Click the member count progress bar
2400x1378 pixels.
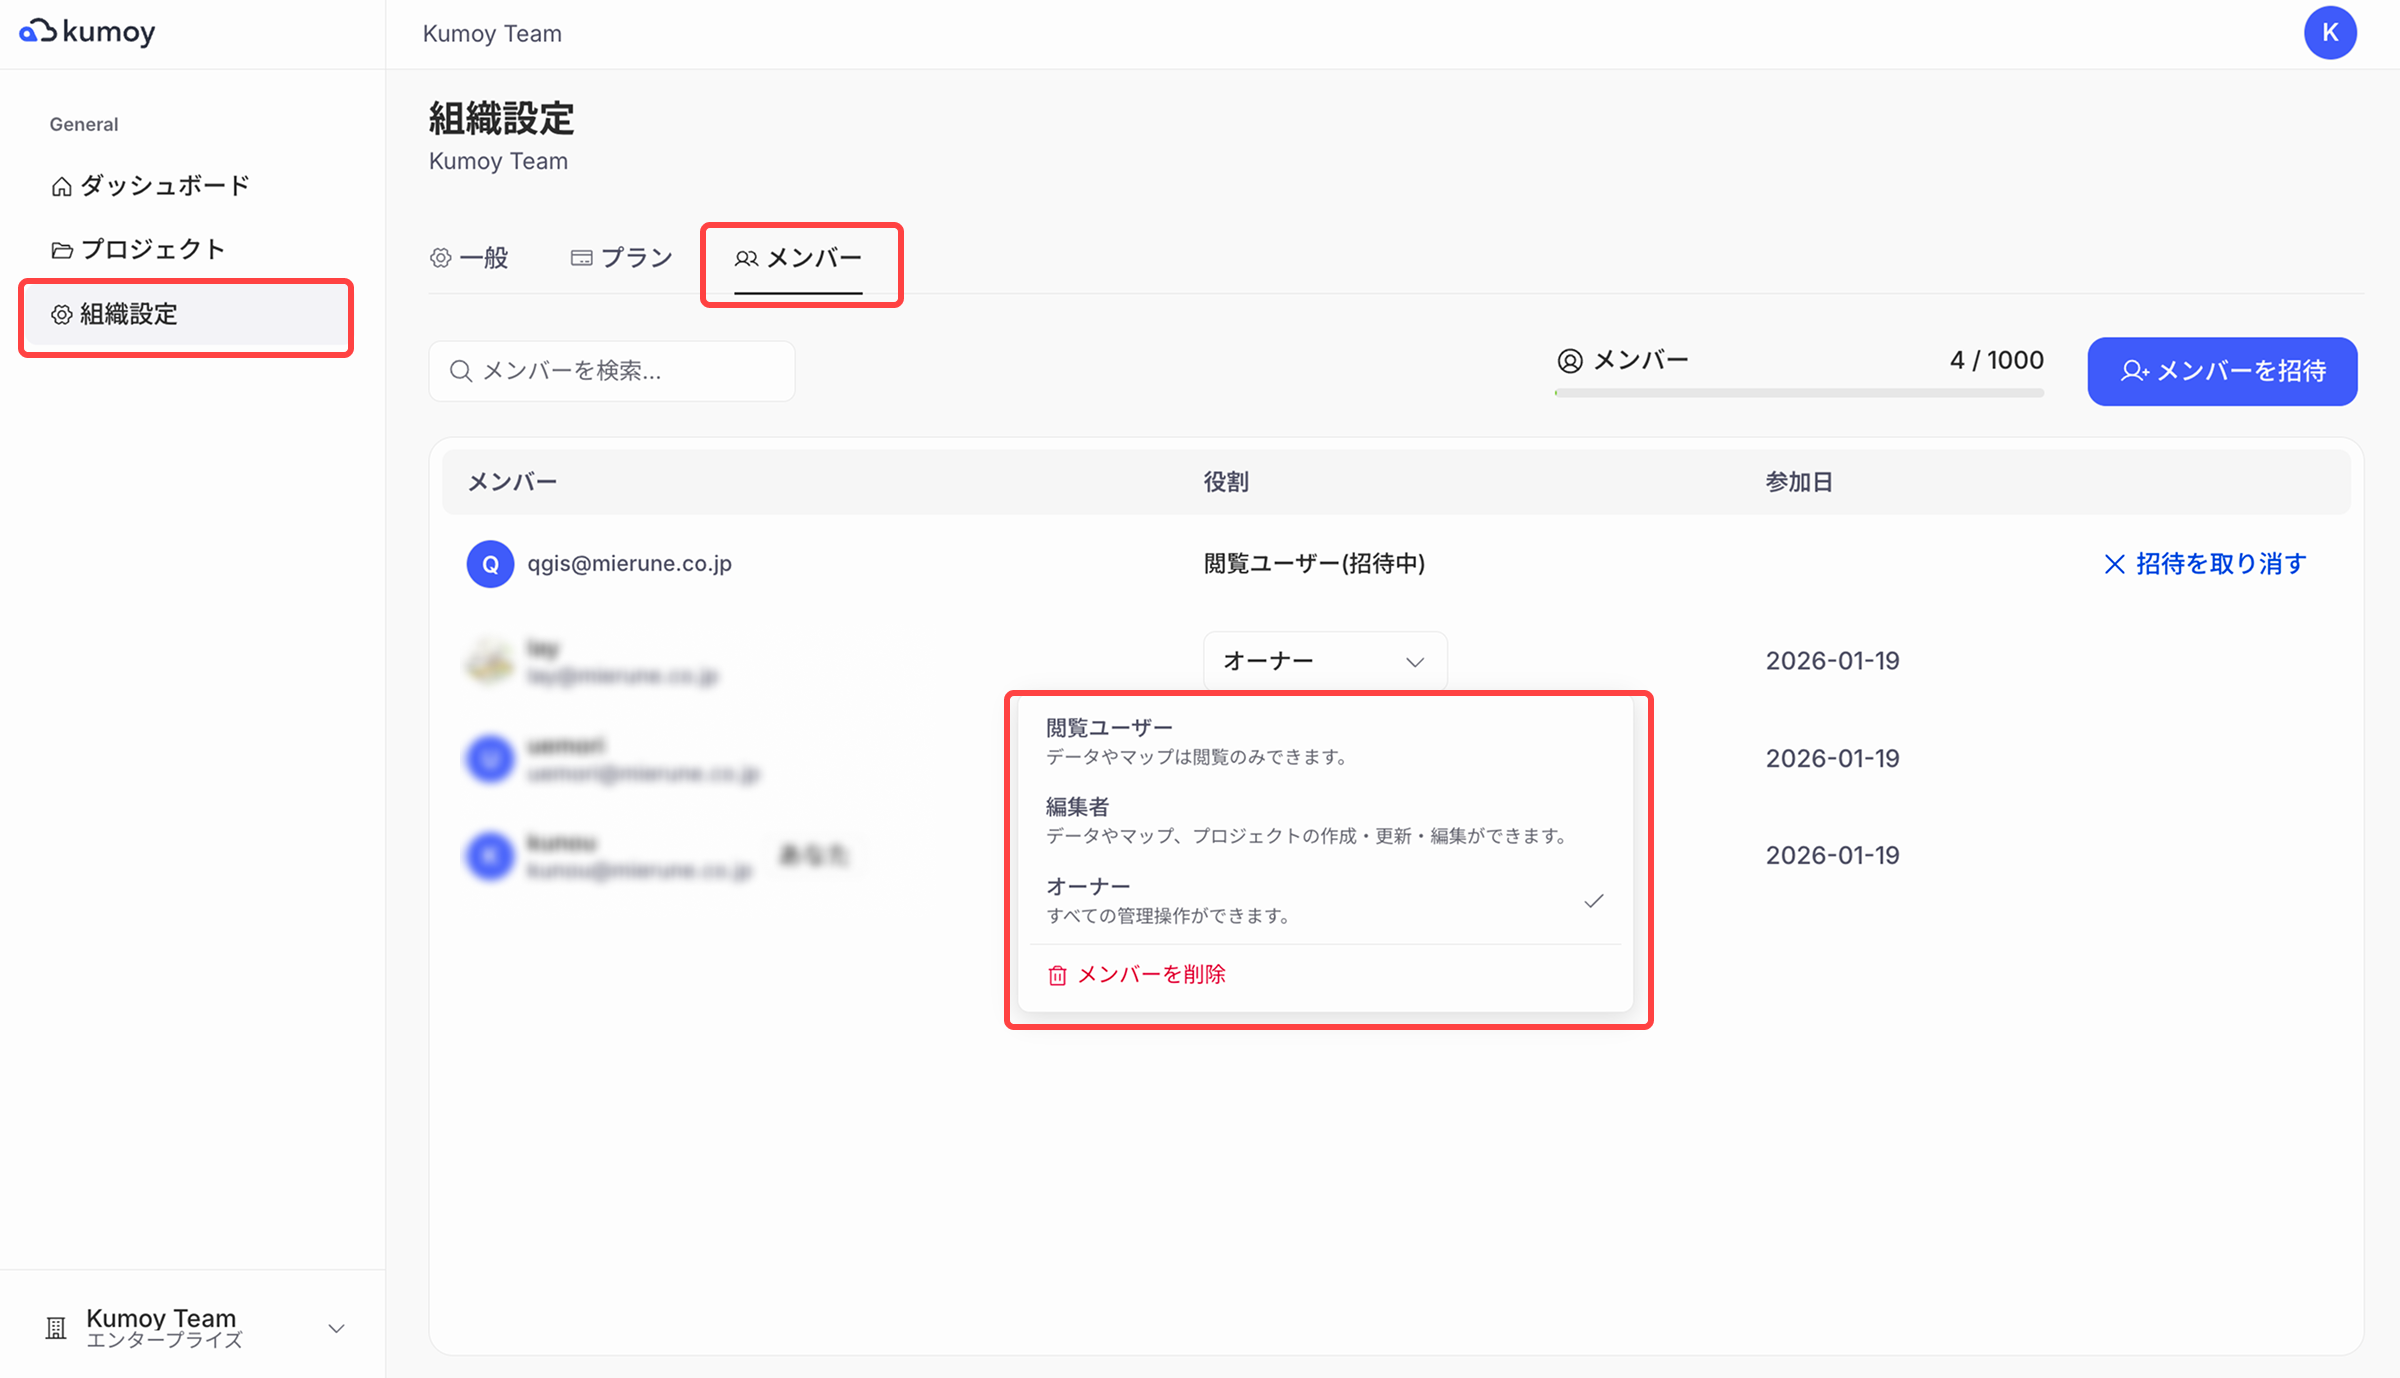1798,393
